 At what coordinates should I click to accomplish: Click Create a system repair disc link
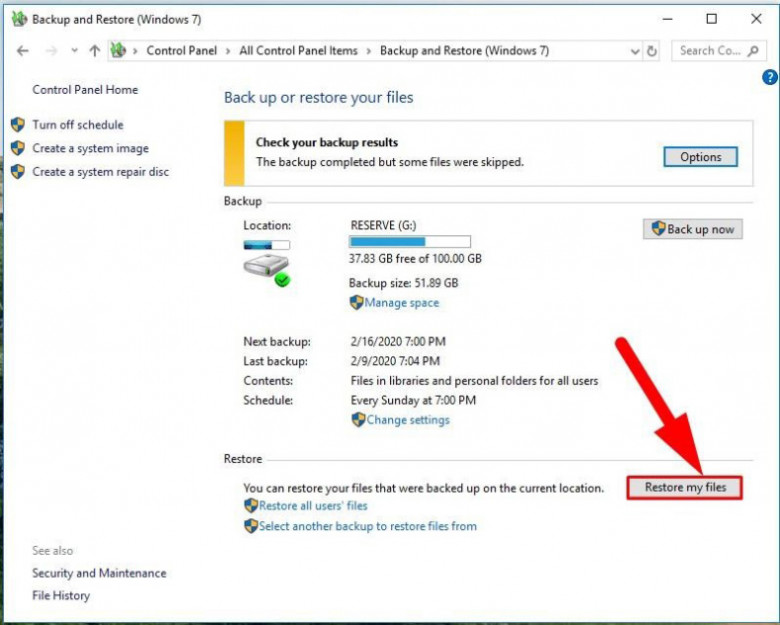click(100, 172)
